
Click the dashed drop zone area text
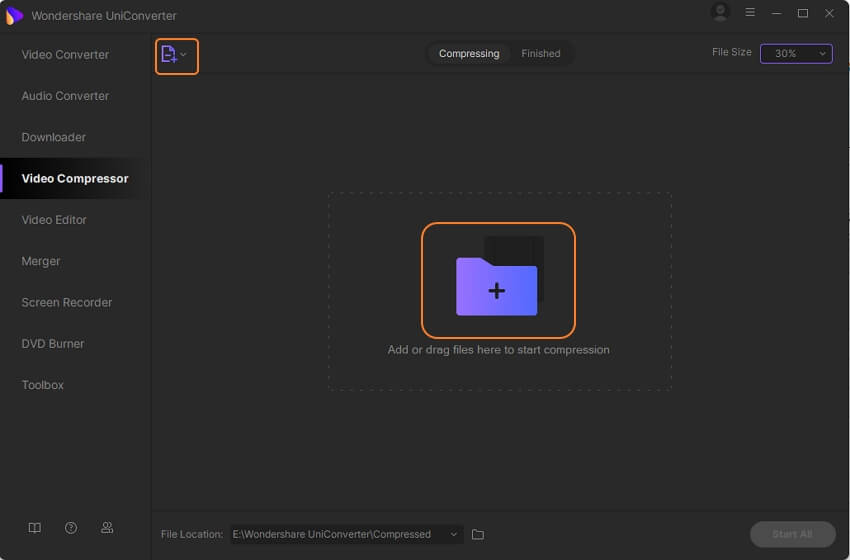(x=498, y=350)
